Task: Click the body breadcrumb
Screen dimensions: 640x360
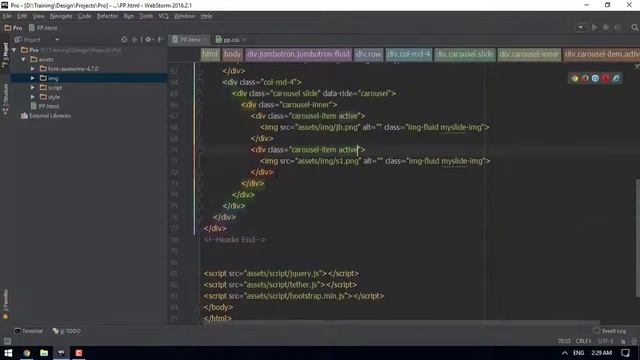Action: pyautogui.click(x=232, y=54)
